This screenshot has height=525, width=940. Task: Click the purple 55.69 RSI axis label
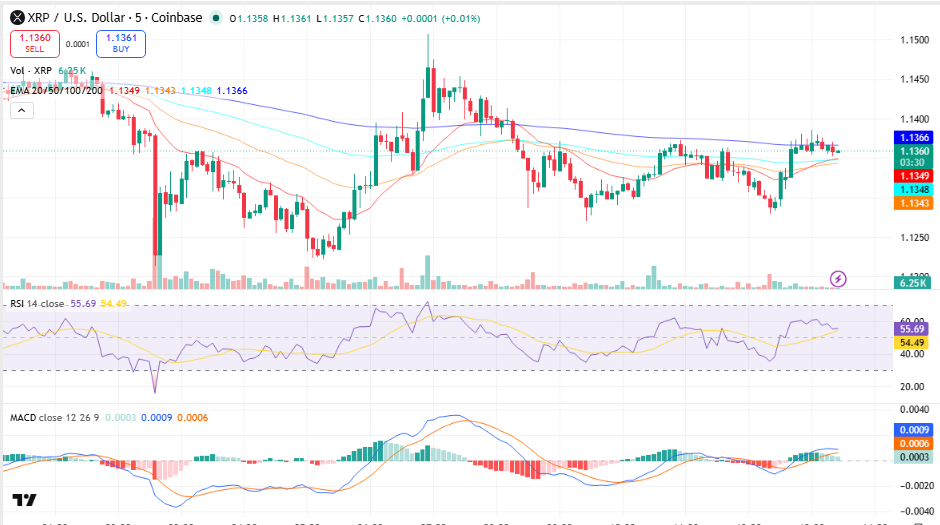[x=912, y=328]
